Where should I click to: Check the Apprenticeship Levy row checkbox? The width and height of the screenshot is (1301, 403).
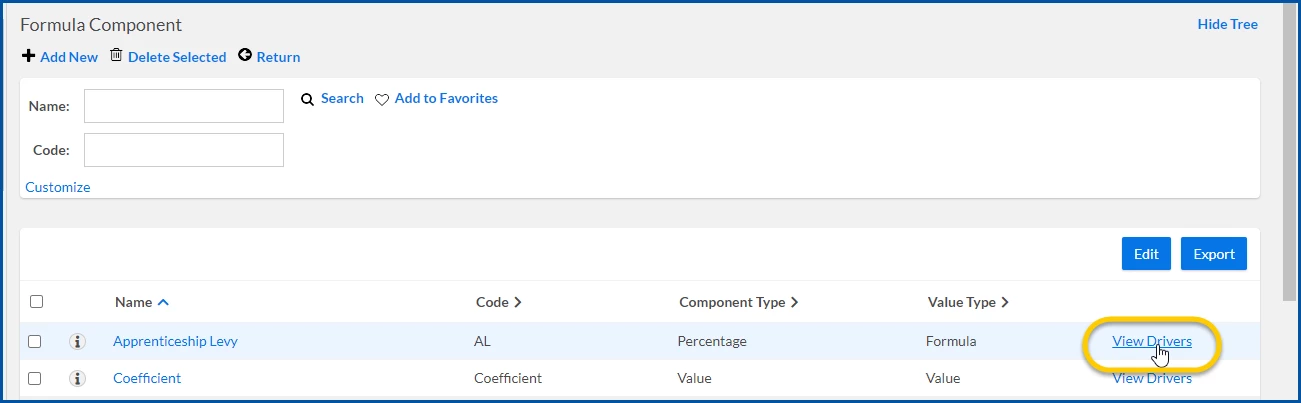tap(35, 342)
